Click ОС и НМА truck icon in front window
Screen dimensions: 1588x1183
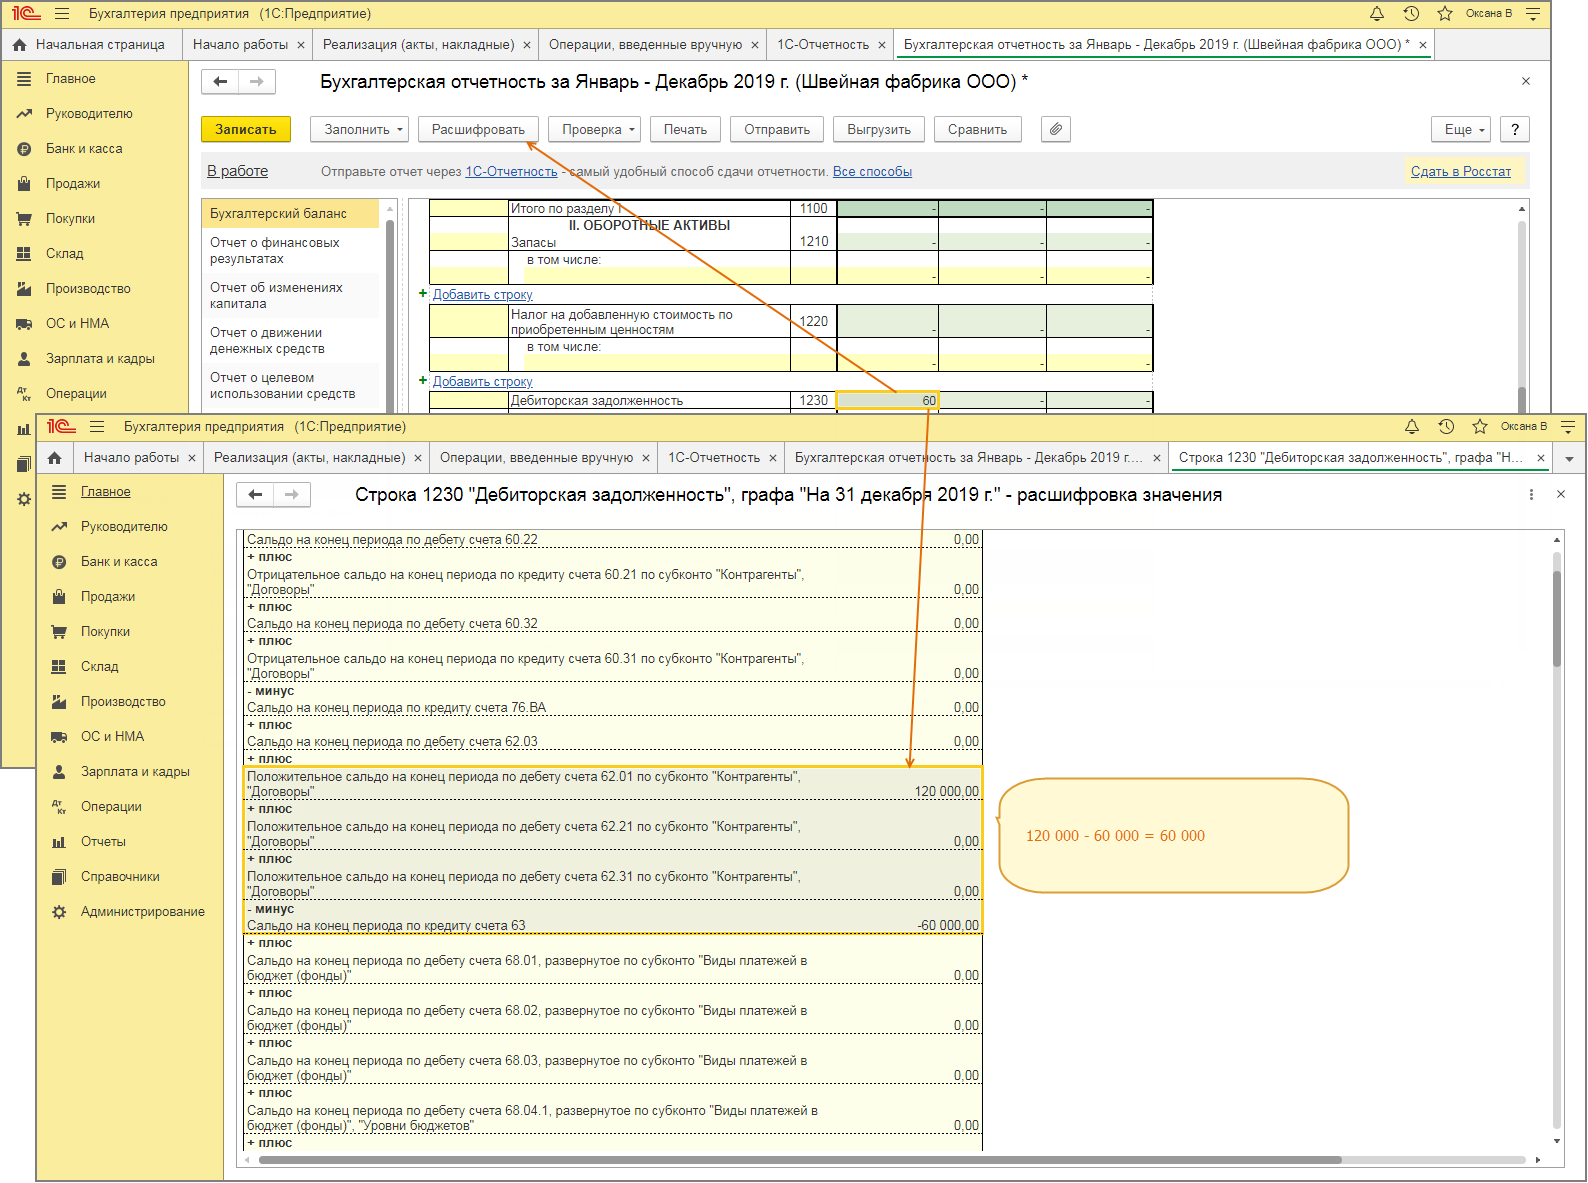pyautogui.click(x=59, y=737)
